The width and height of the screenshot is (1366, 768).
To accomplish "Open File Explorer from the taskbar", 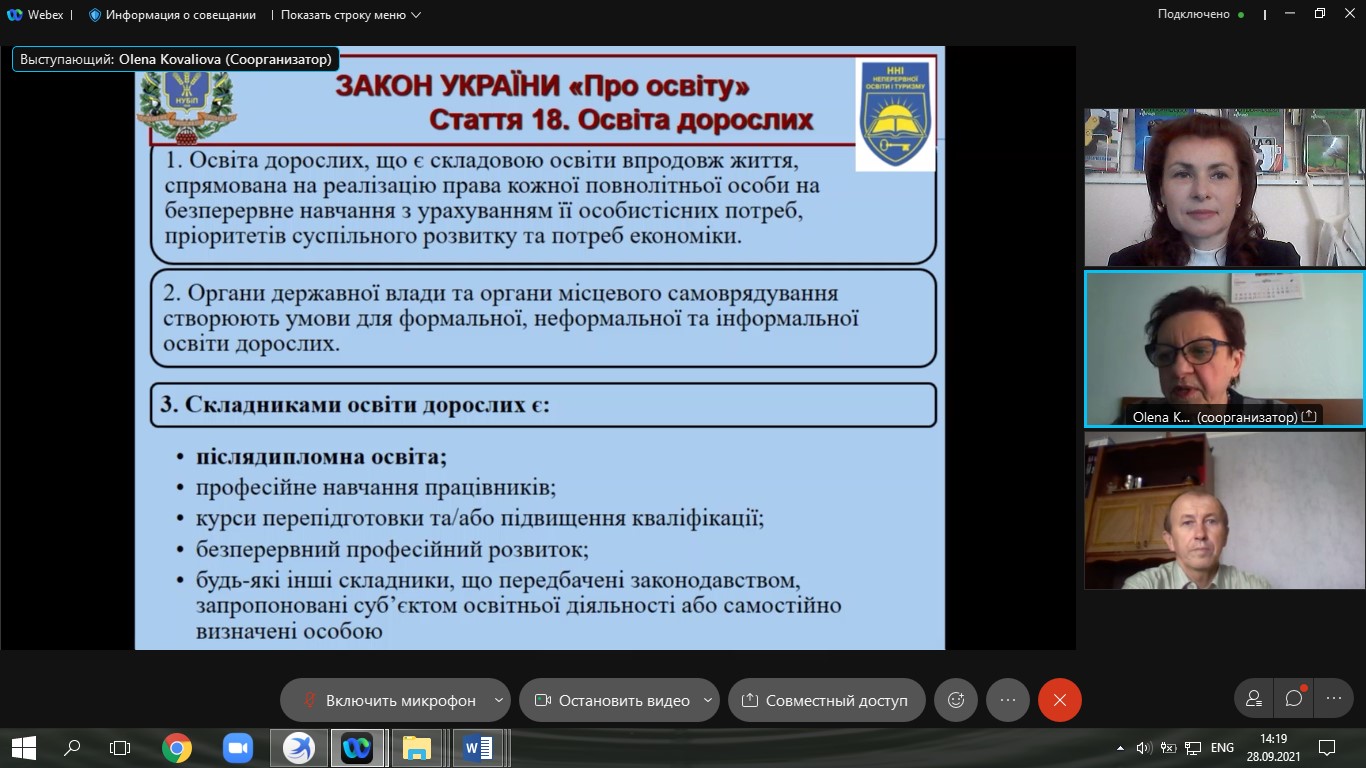I will tap(417, 747).
